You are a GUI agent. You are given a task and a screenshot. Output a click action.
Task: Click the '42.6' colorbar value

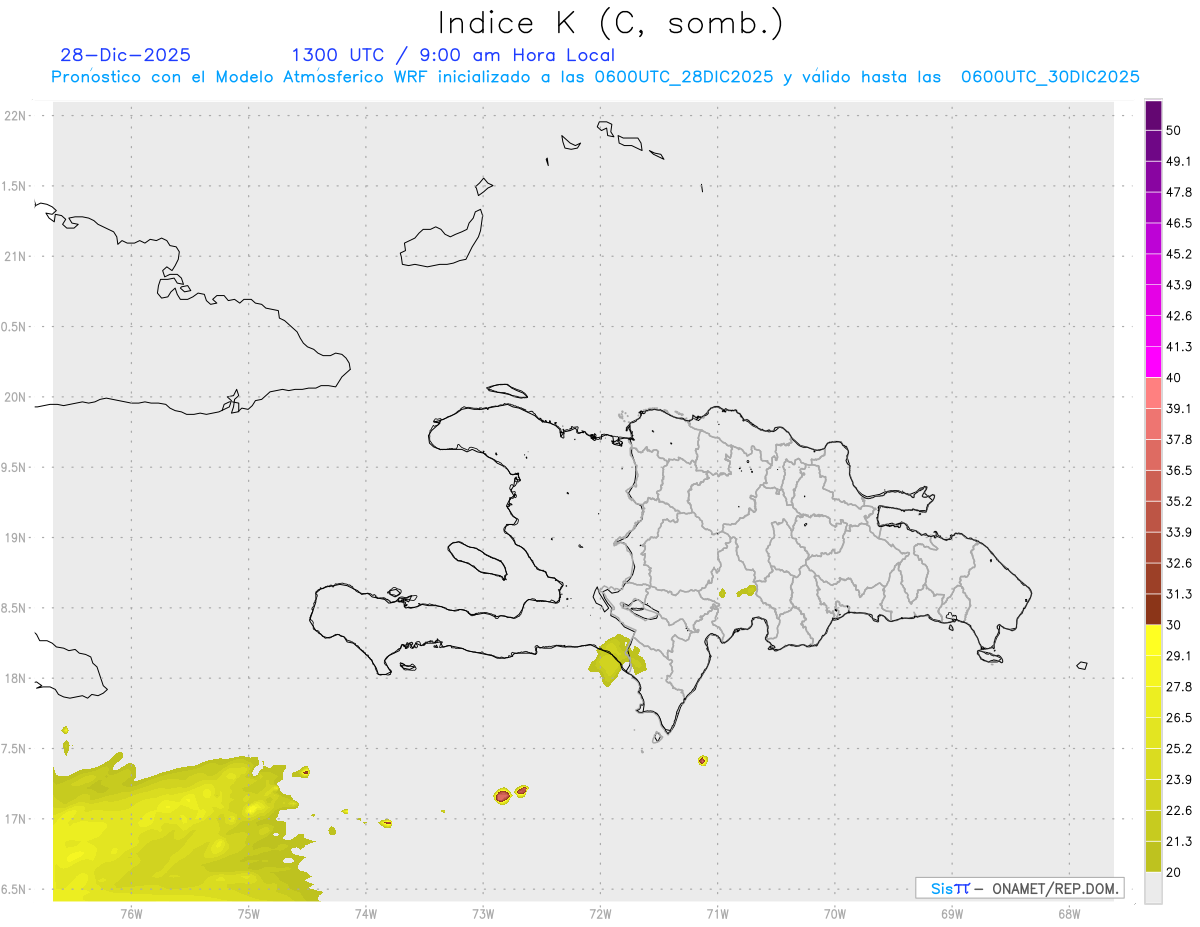1179,316
